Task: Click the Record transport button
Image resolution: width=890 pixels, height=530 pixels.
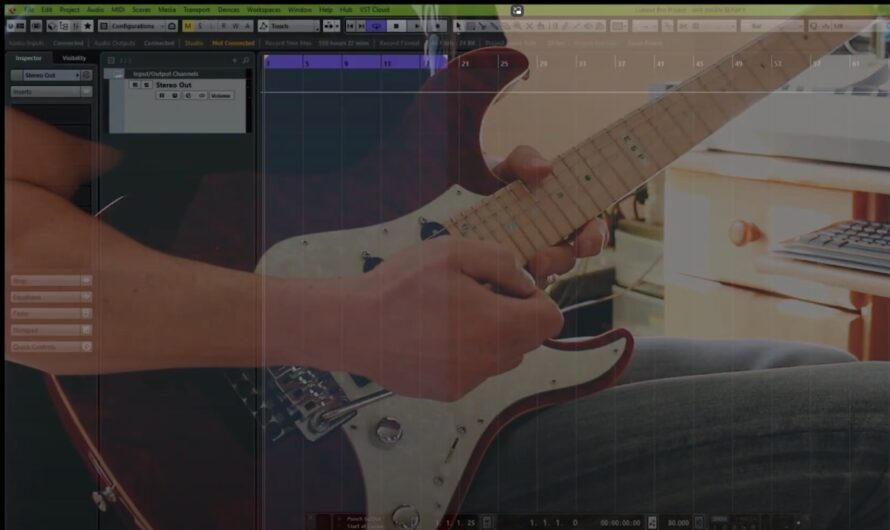Action: pyautogui.click(x=437, y=26)
